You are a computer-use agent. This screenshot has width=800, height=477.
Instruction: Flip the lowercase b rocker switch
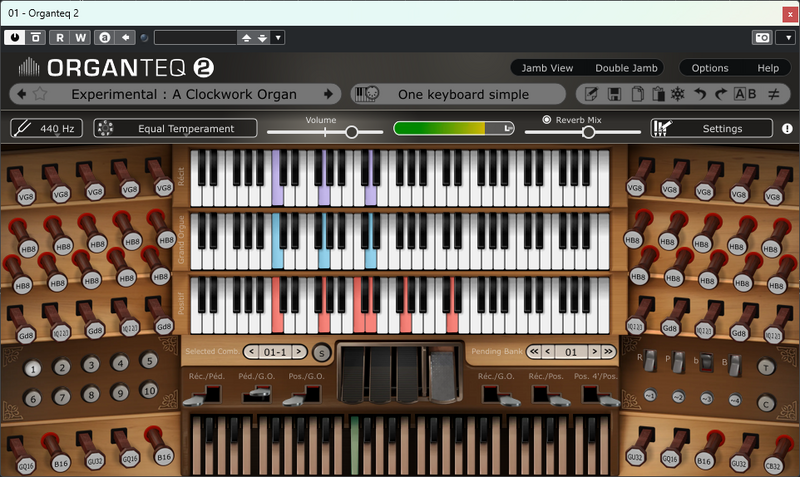(x=707, y=363)
